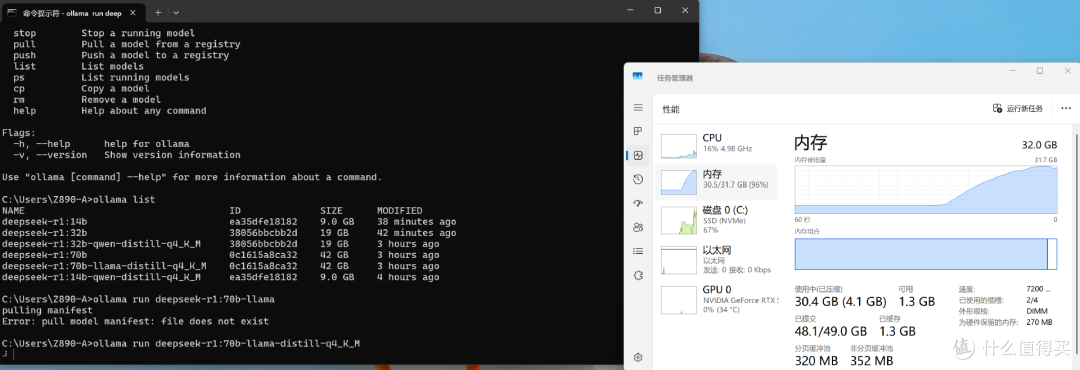Open the Task Manager hamburger navigation menu
This screenshot has width=1080, height=370.
coord(638,108)
